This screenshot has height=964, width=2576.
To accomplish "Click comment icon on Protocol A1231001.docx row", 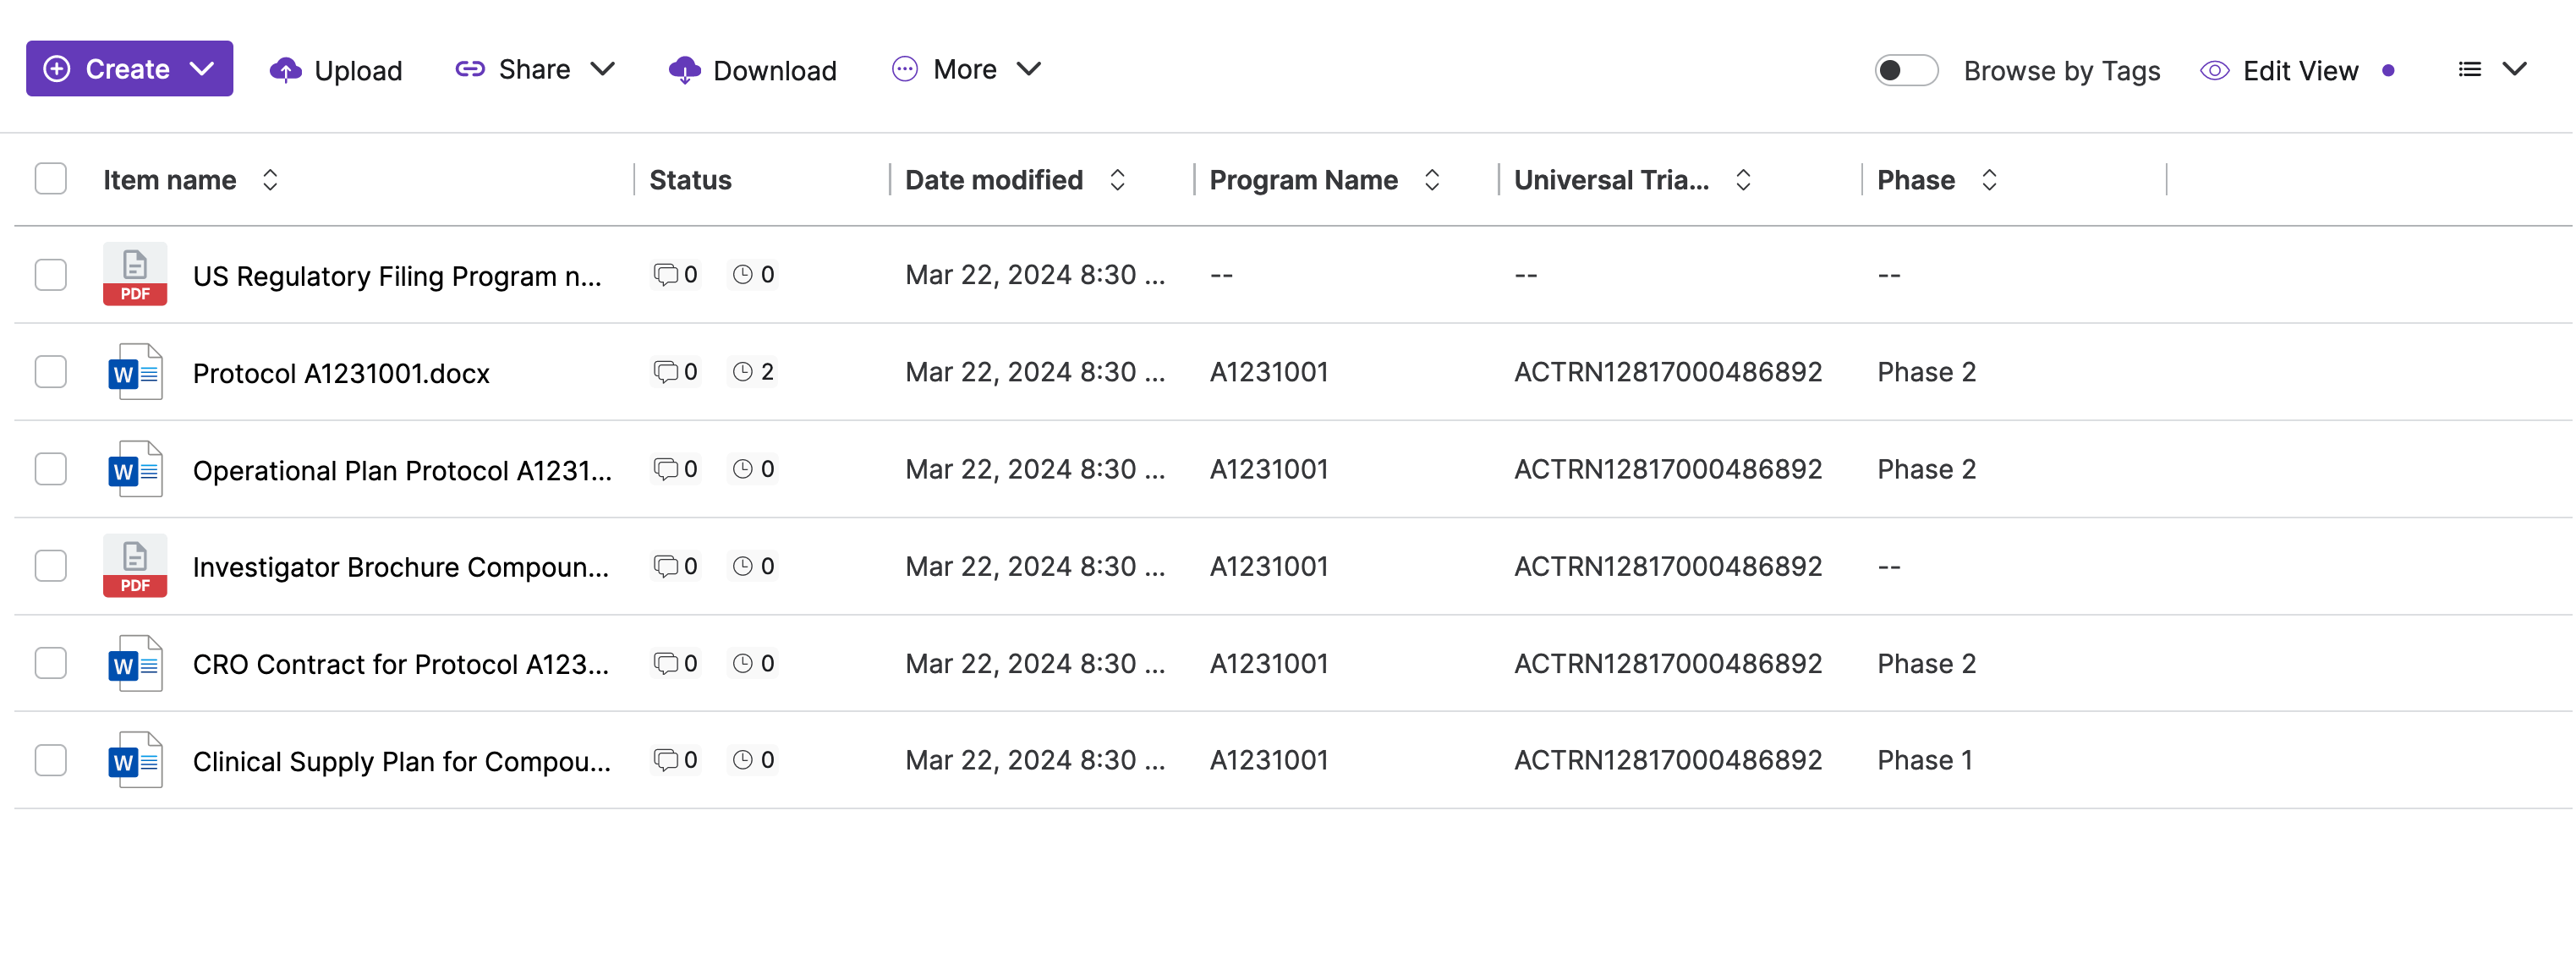I will tap(665, 372).
